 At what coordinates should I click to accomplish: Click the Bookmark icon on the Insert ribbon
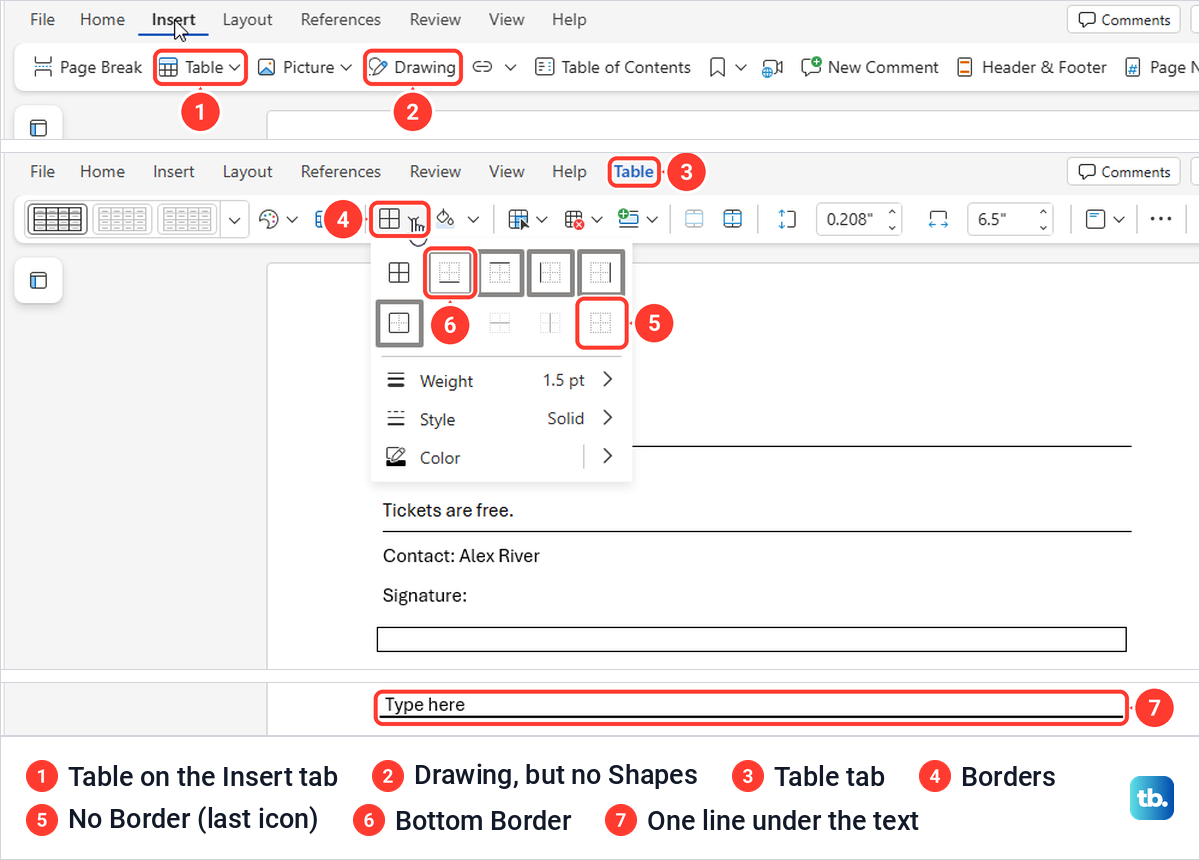tap(717, 67)
